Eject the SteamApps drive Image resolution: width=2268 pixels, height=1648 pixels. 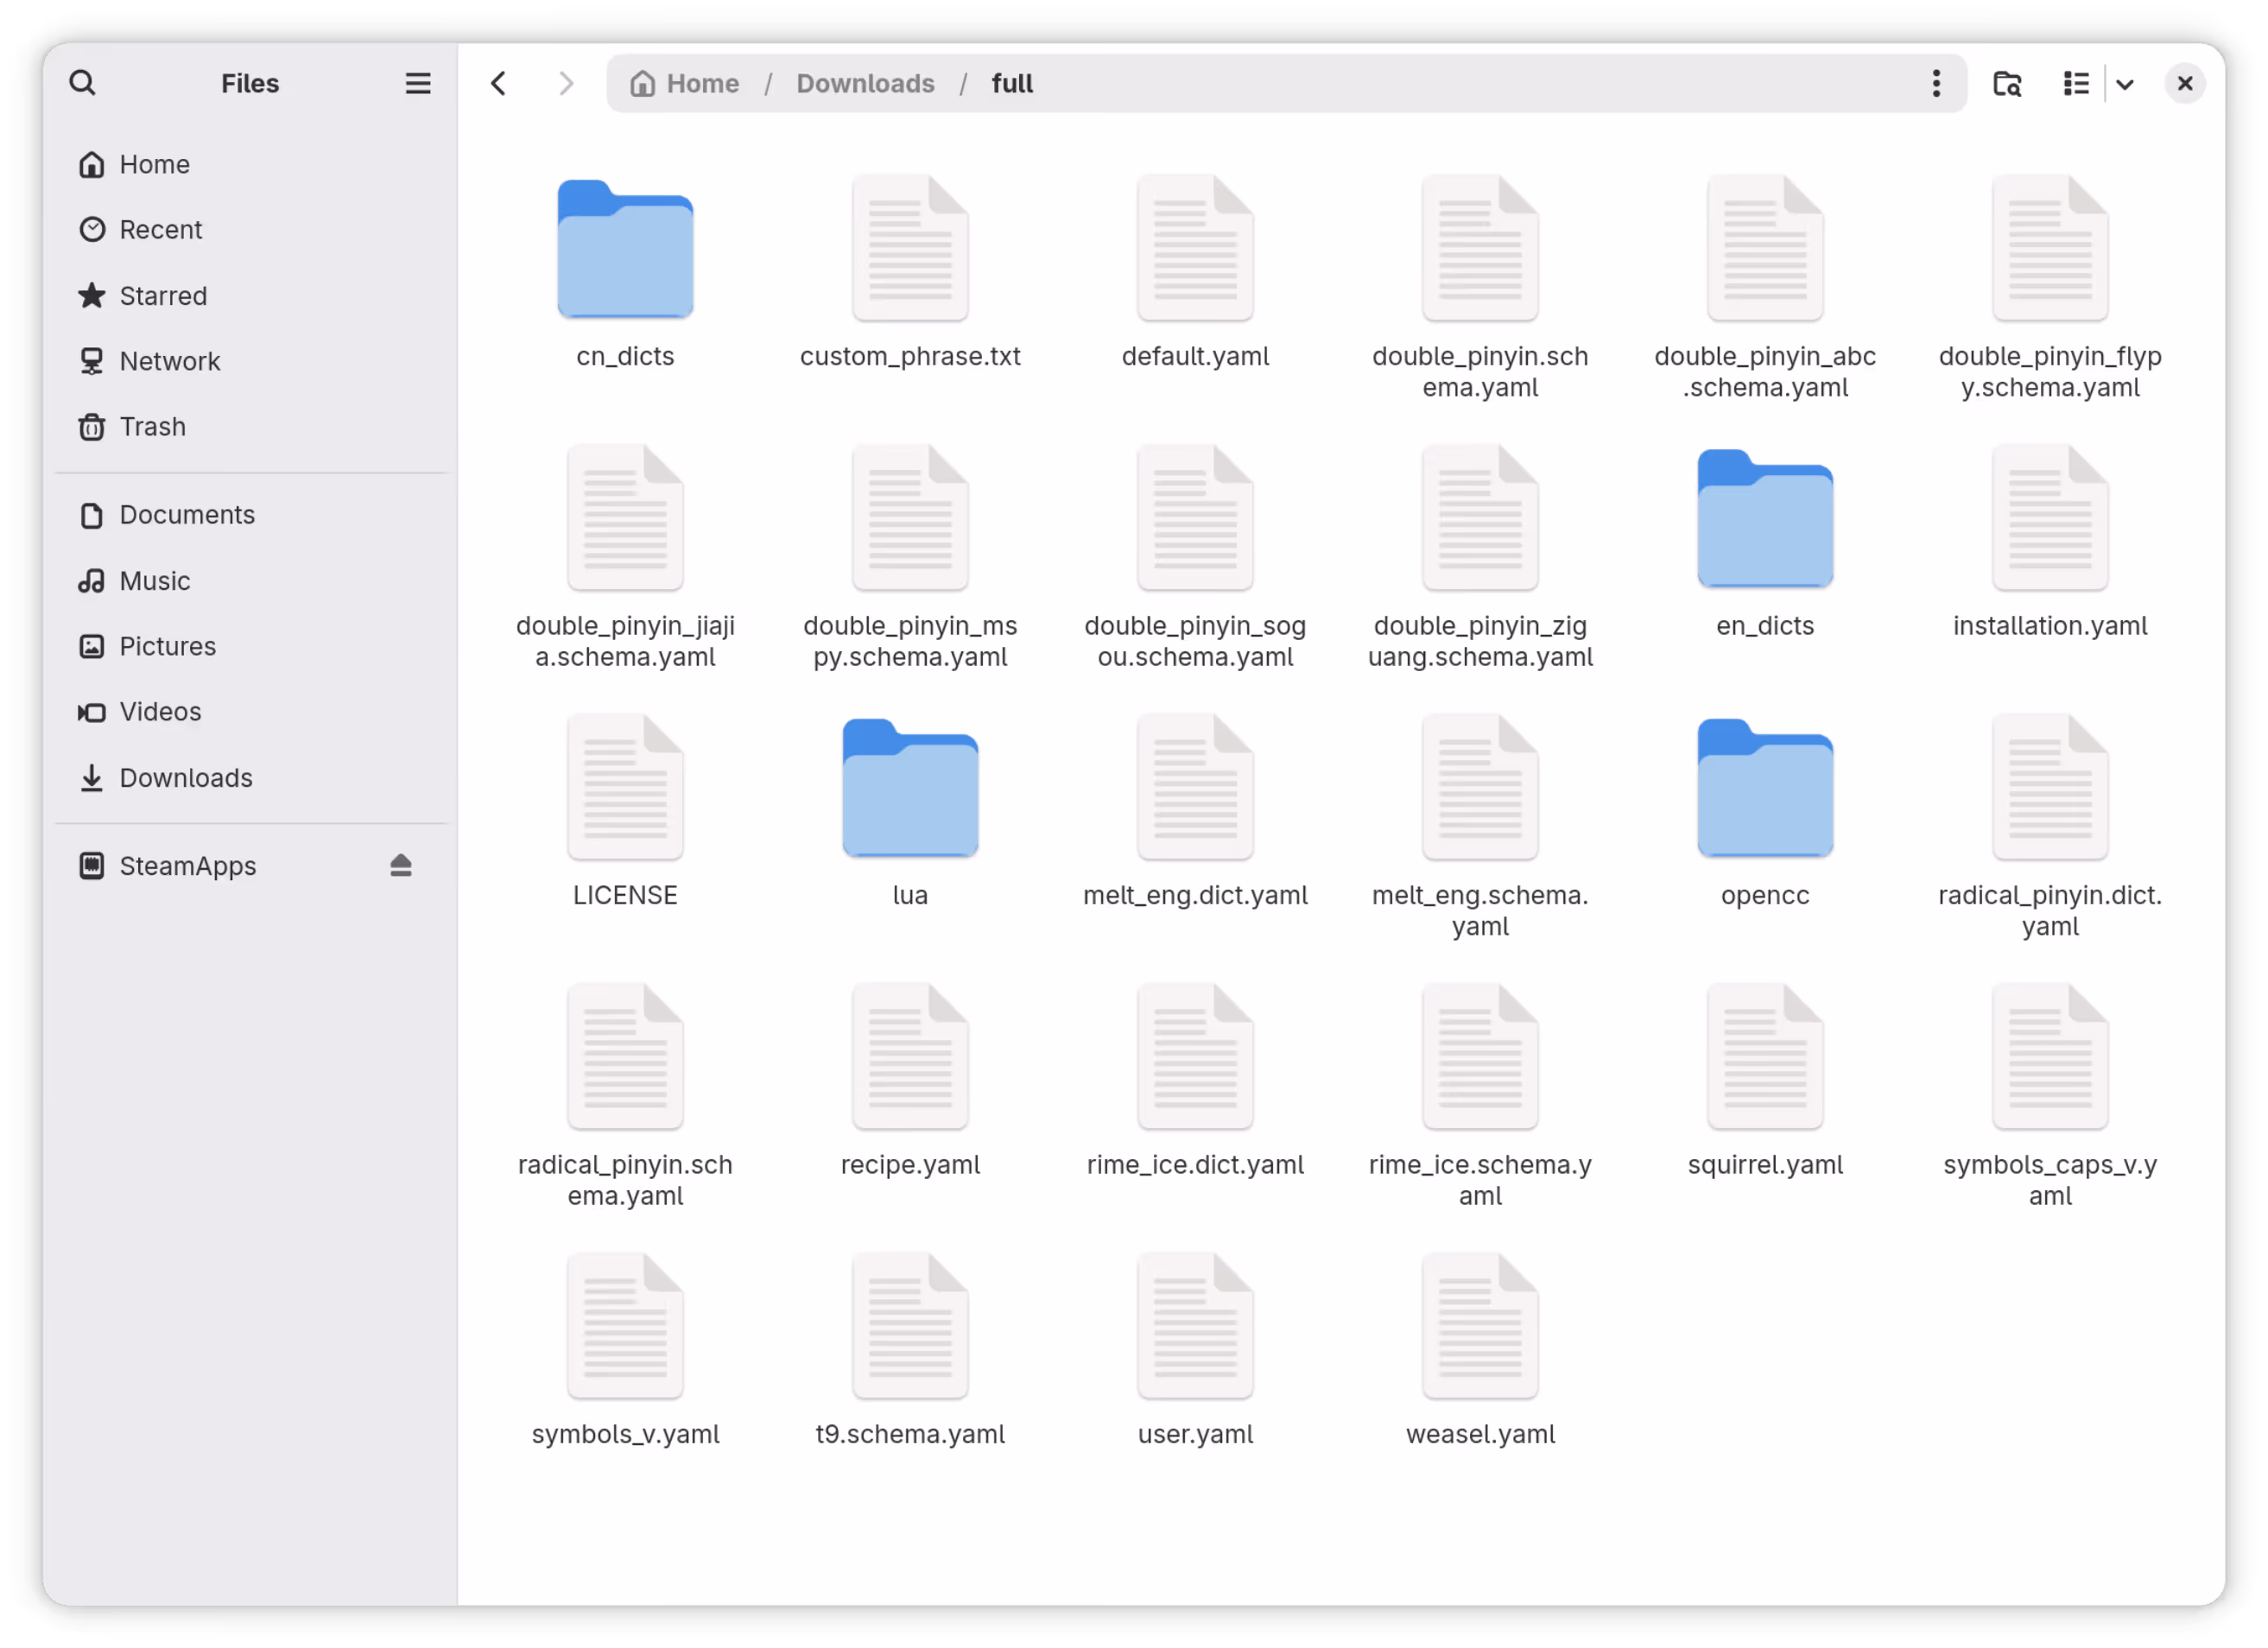pos(401,866)
